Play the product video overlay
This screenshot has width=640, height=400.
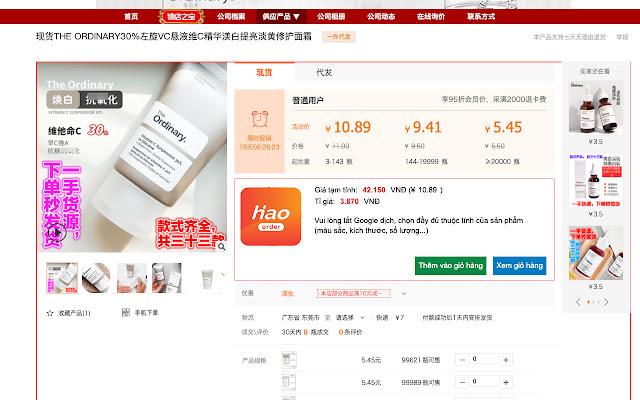57,233
